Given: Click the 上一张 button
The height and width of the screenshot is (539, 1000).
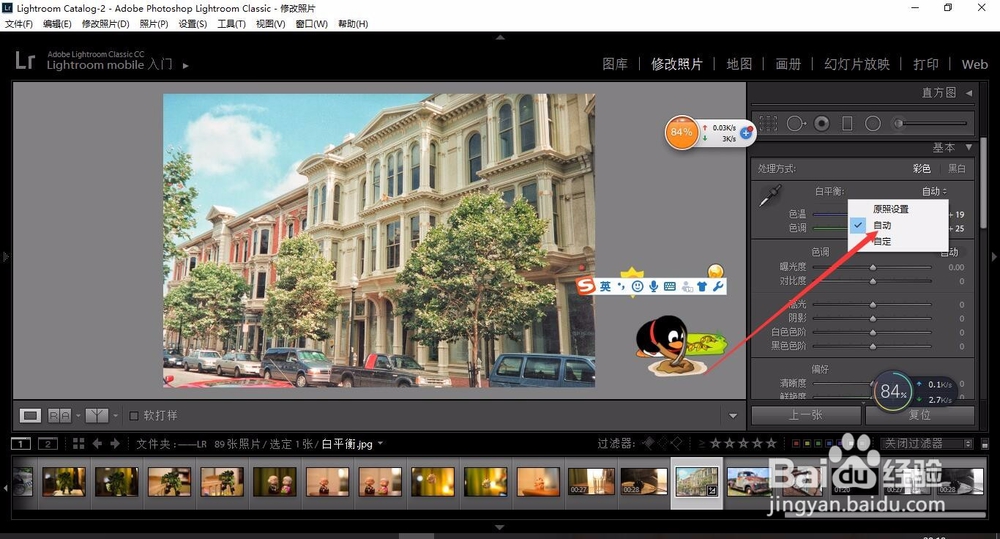Looking at the screenshot, I should 807,415.
